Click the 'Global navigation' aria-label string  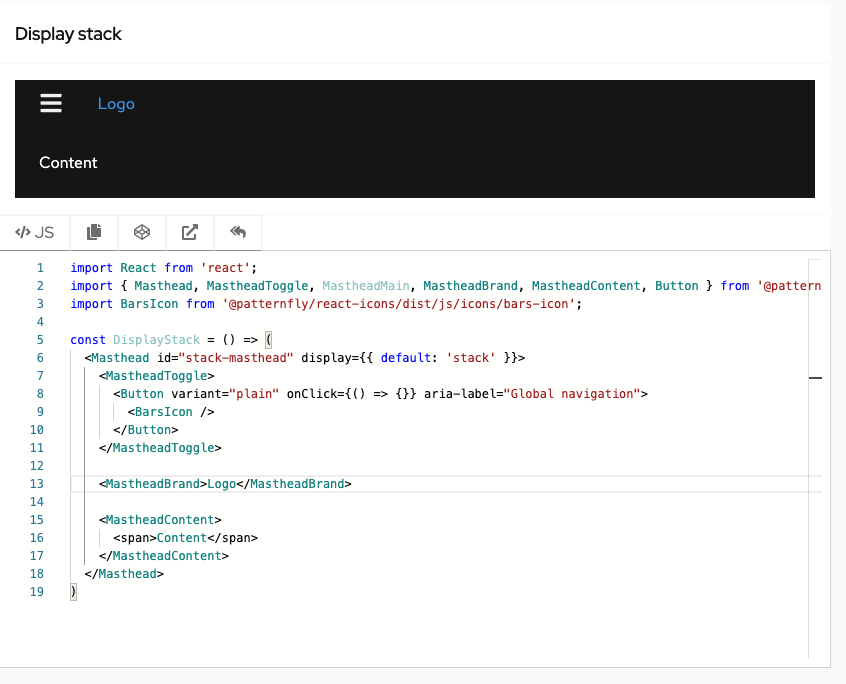point(572,394)
